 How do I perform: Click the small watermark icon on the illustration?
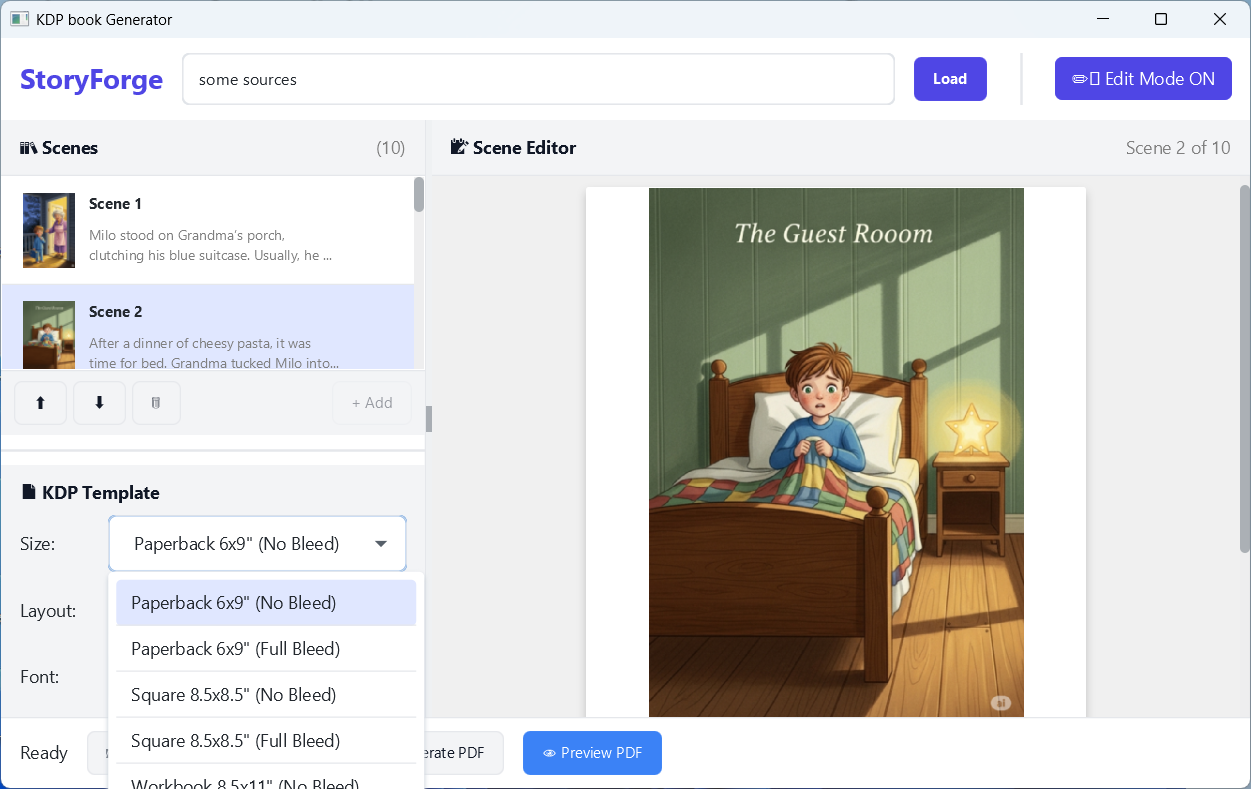(1001, 702)
